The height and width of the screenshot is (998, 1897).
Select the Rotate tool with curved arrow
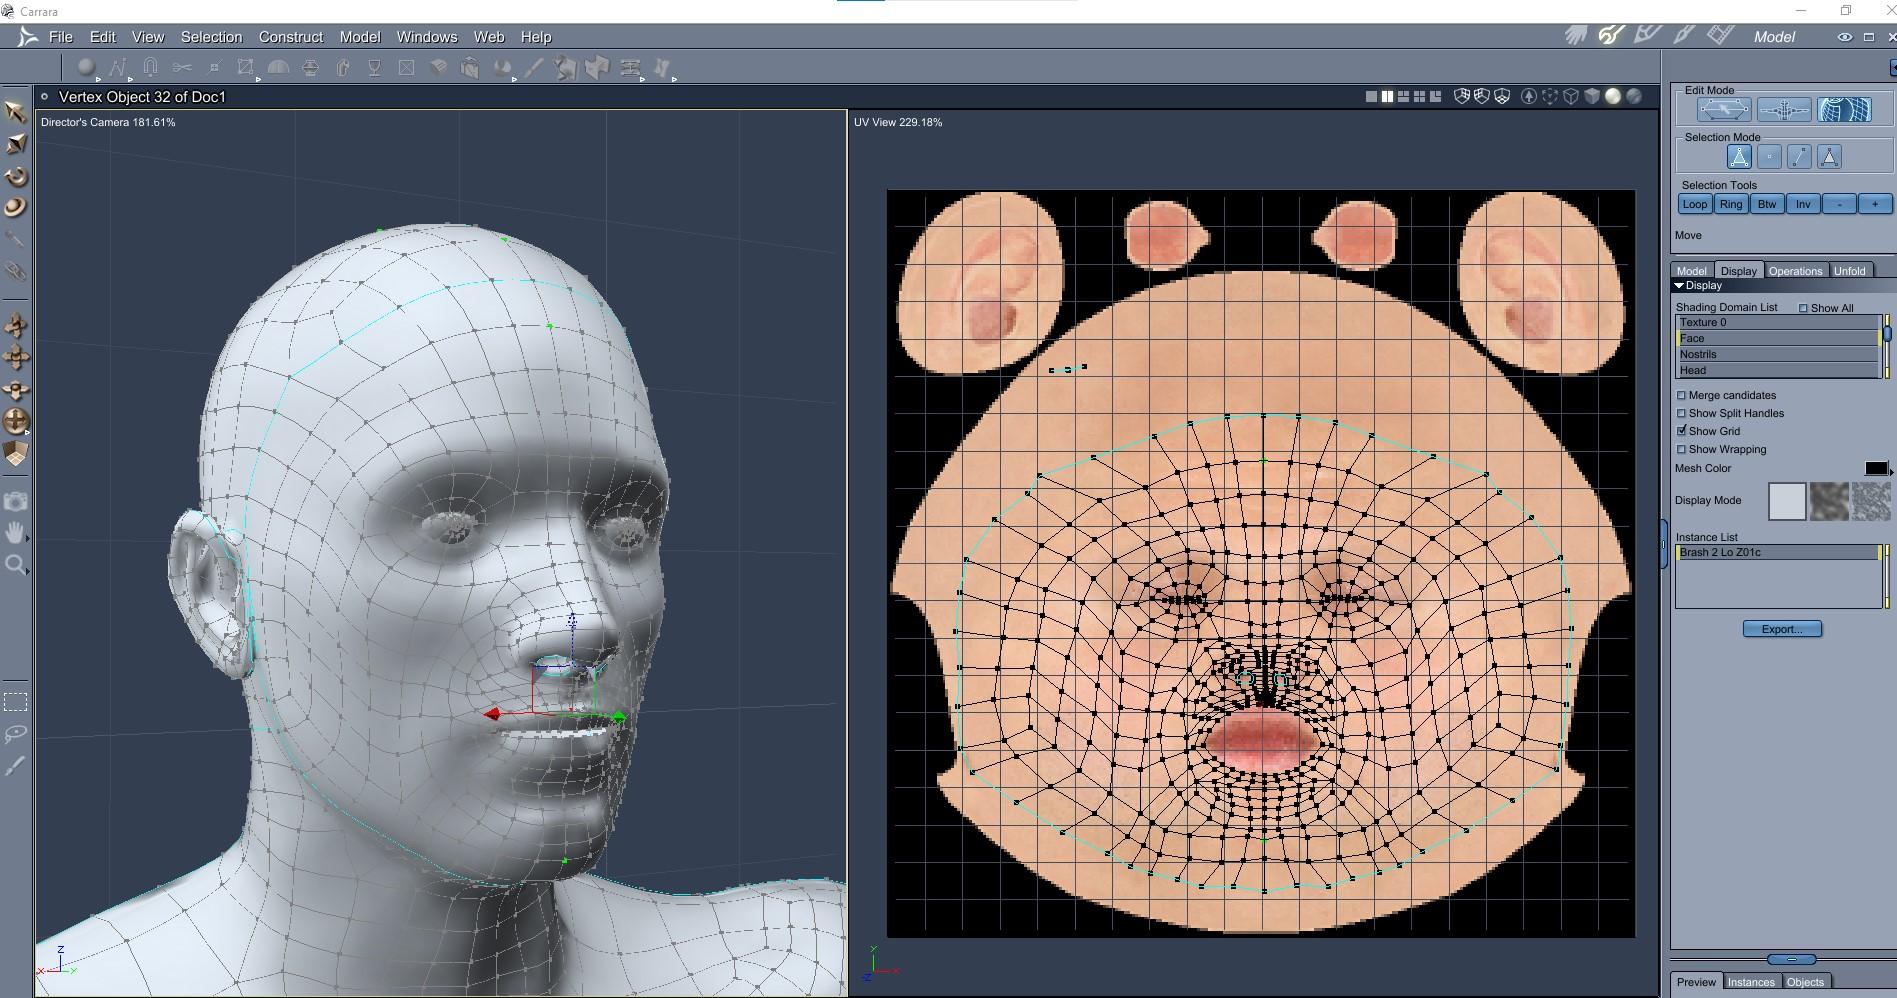pyautogui.click(x=15, y=176)
